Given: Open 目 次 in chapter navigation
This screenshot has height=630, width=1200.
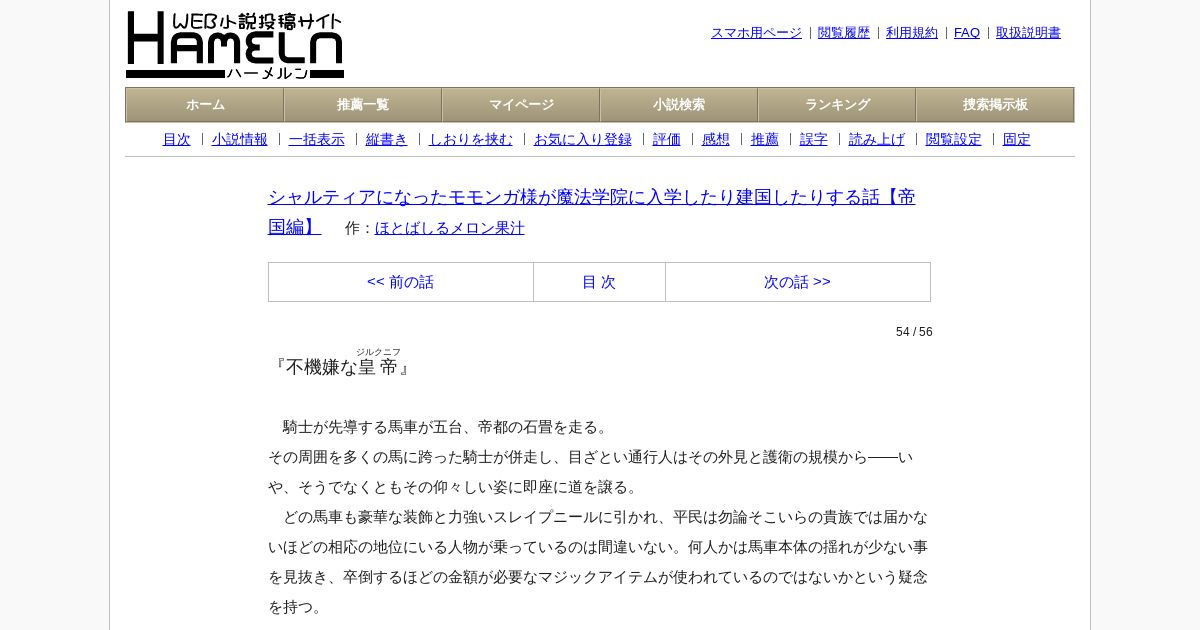Looking at the screenshot, I should pyautogui.click(x=599, y=282).
